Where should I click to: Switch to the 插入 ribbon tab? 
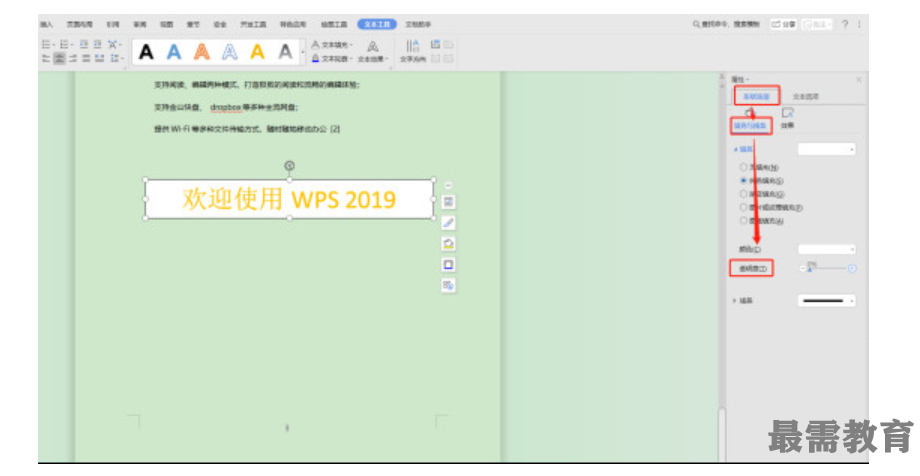[x=46, y=24]
